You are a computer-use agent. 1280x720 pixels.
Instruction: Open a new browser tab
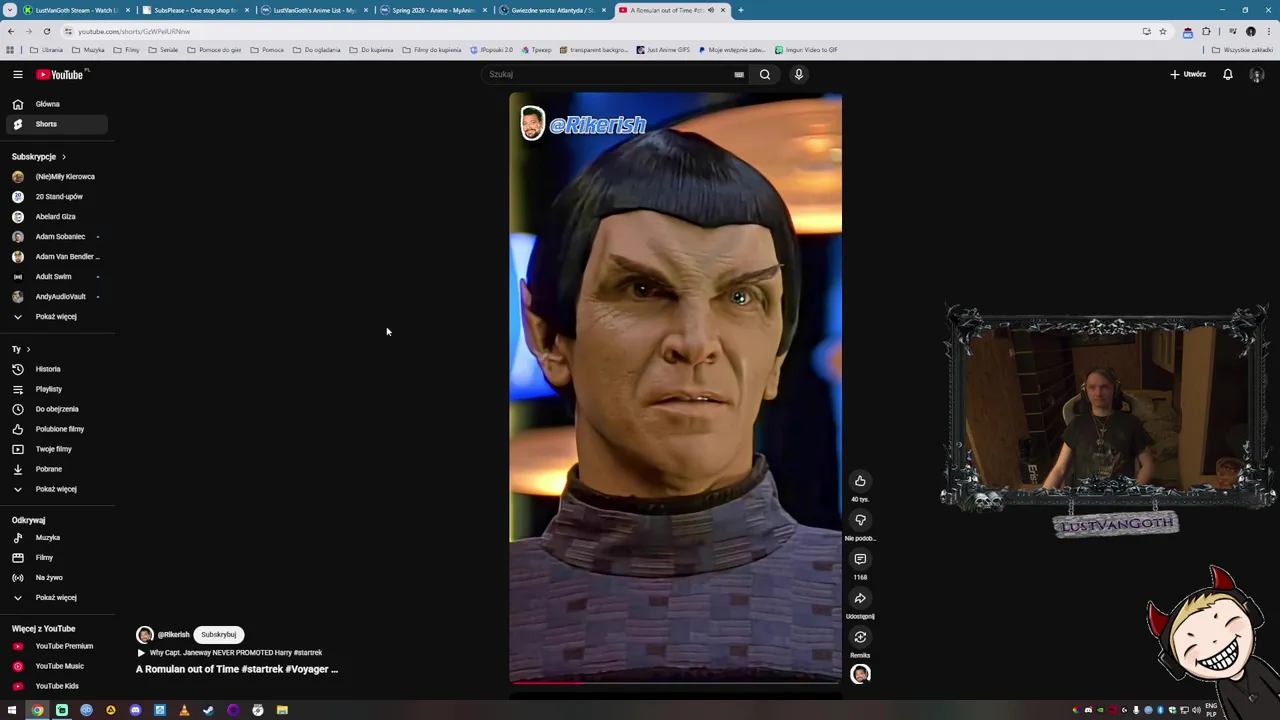coord(740,10)
